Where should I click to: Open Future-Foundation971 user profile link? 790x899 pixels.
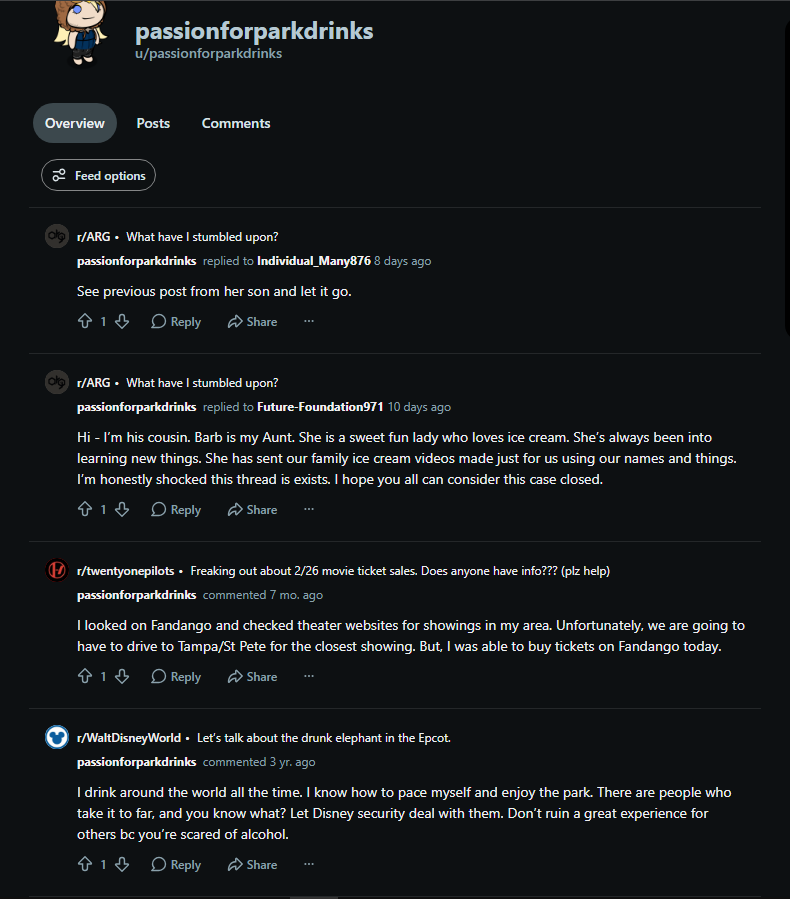pos(320,406)
